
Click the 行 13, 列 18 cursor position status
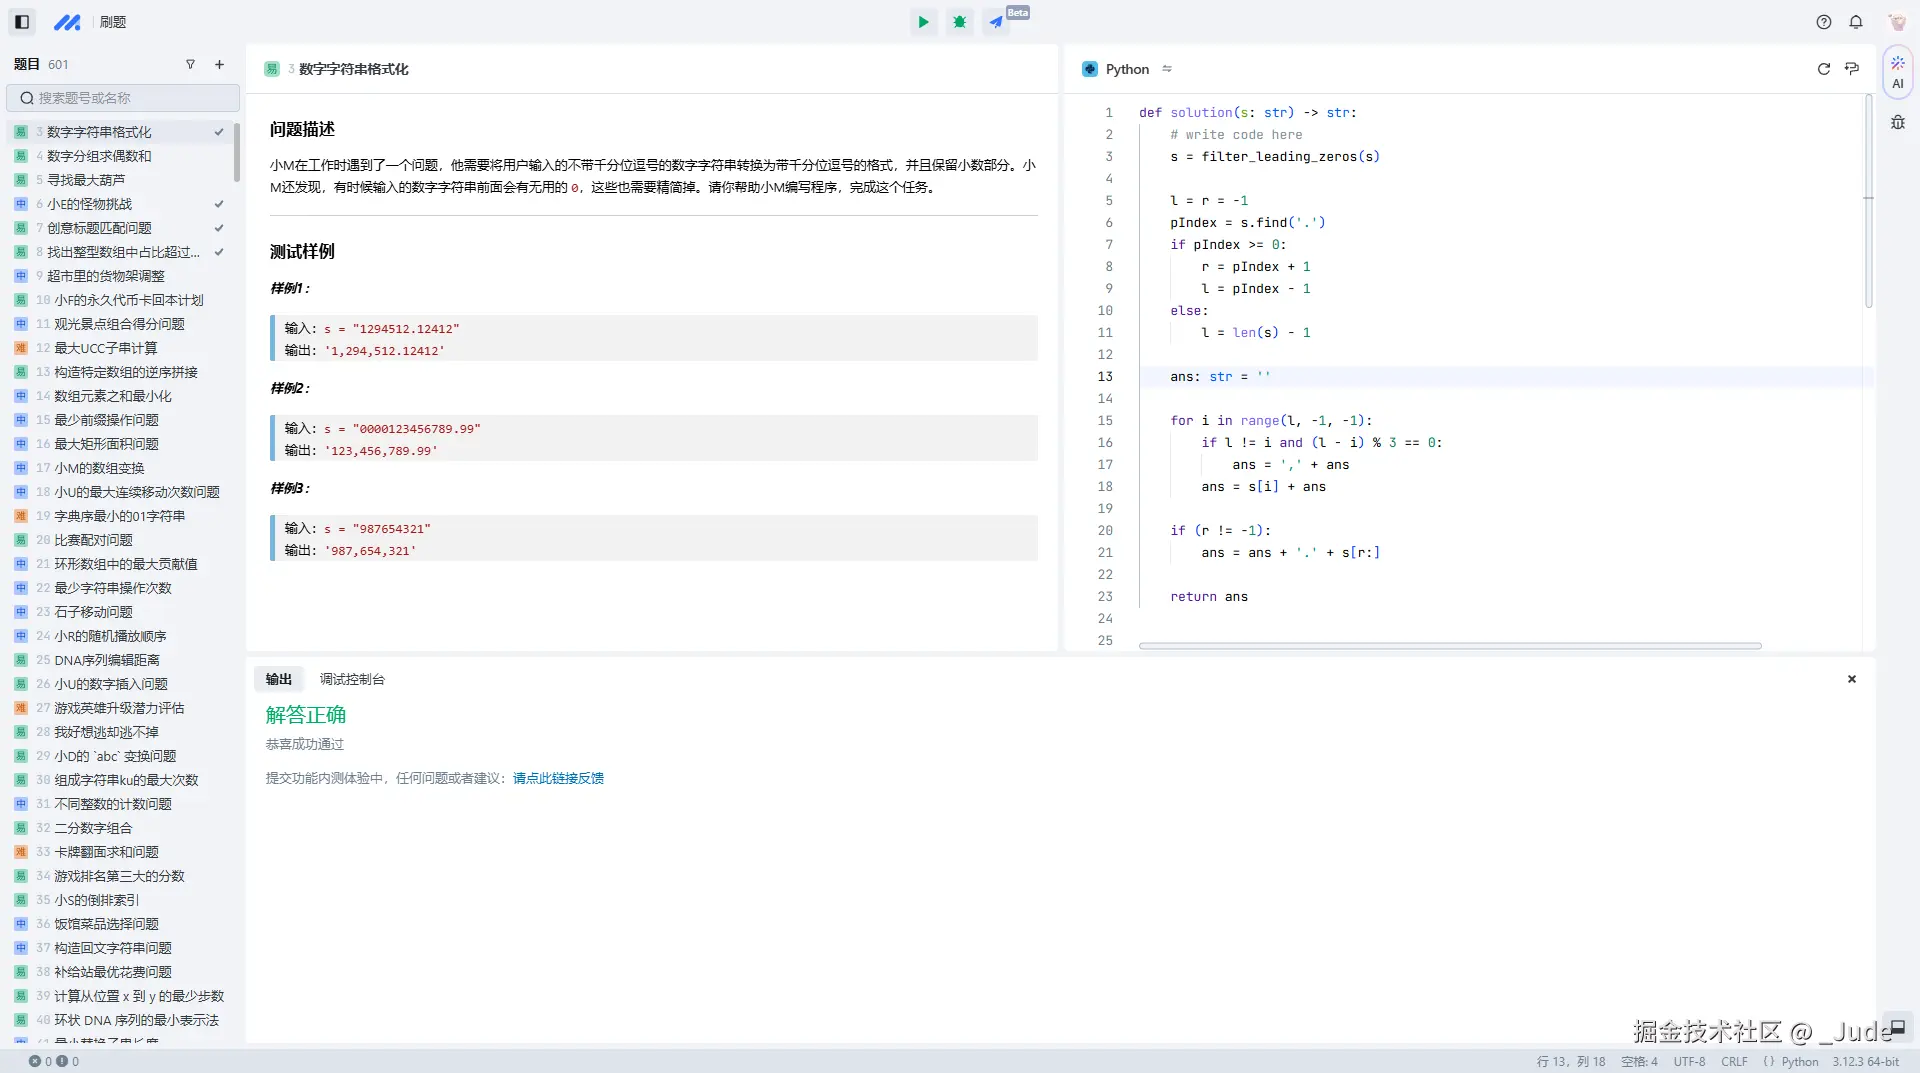(x=1570, y=1061)
